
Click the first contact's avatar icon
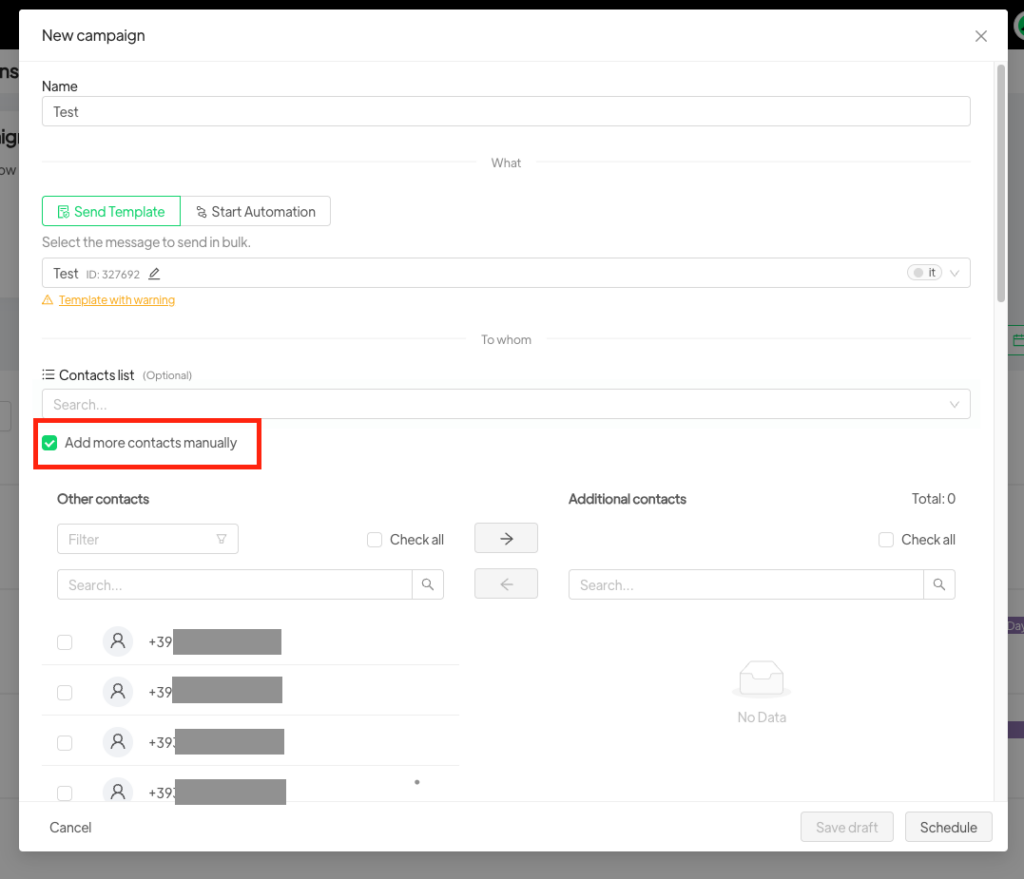[118, 641]
